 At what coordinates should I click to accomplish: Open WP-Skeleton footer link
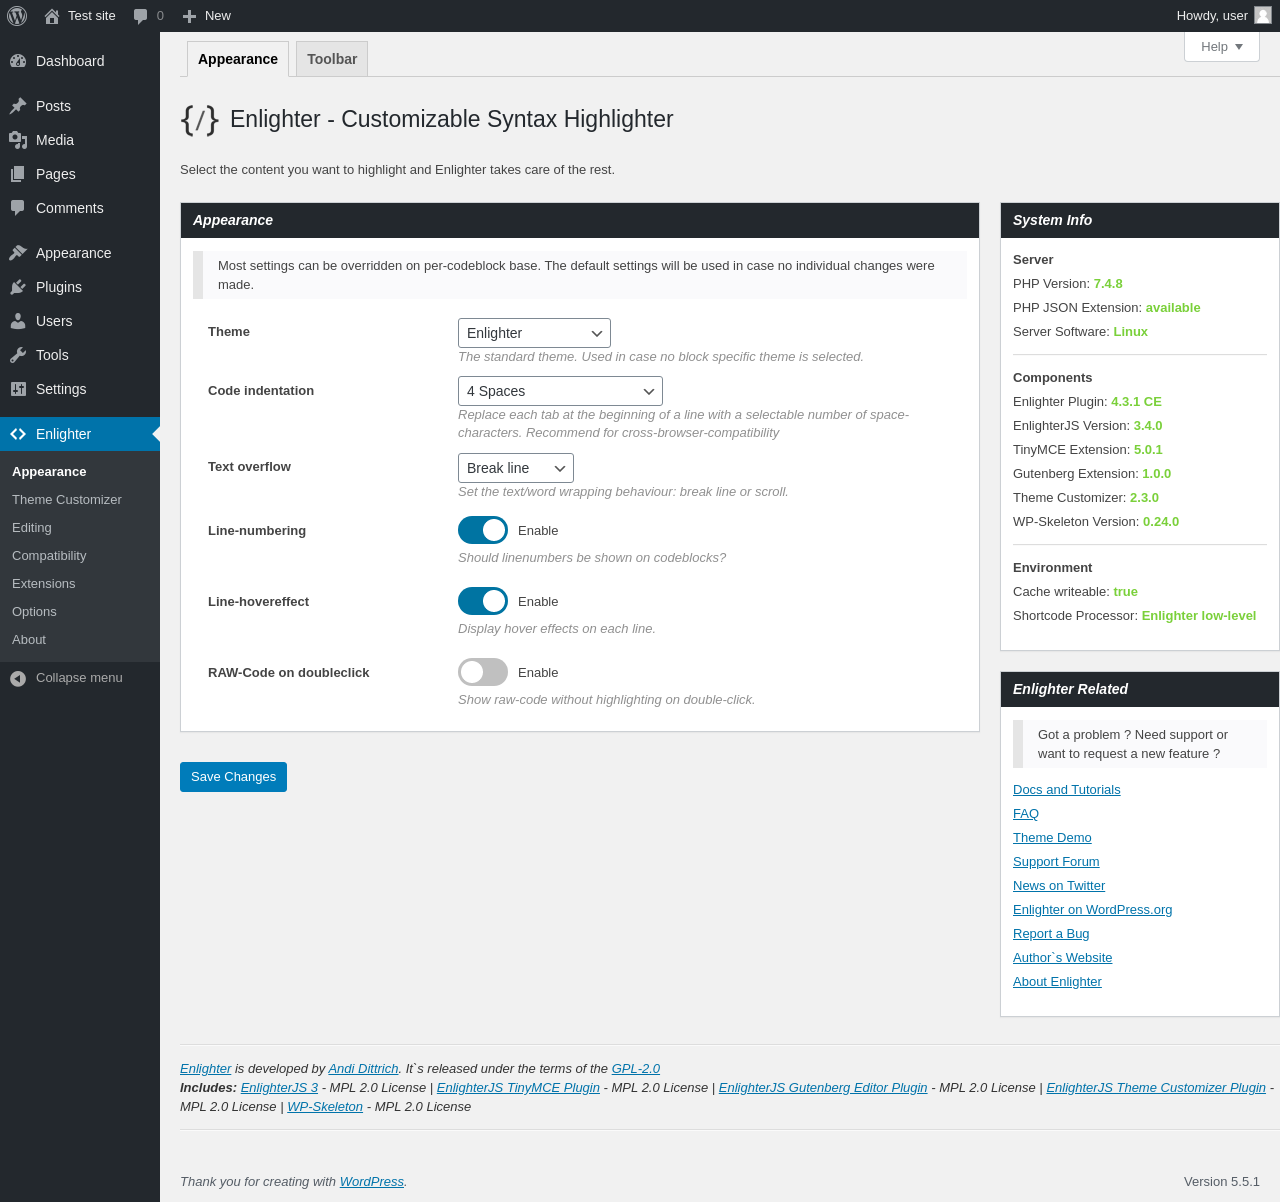click(325, 1107)
